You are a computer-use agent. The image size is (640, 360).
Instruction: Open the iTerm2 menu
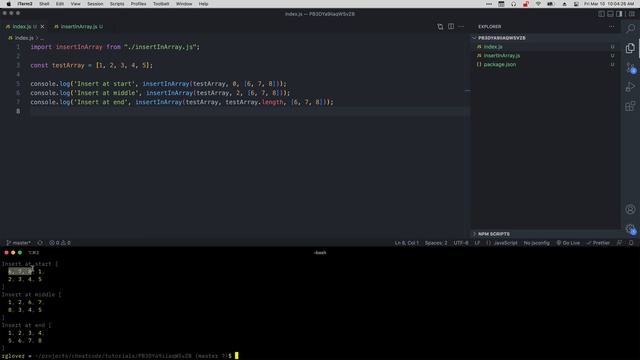click(25, 4)
